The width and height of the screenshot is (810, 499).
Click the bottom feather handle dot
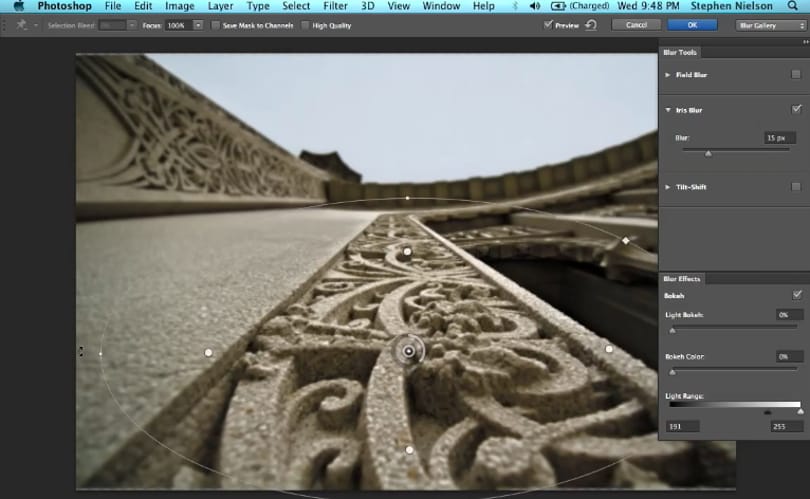(409, 450)
